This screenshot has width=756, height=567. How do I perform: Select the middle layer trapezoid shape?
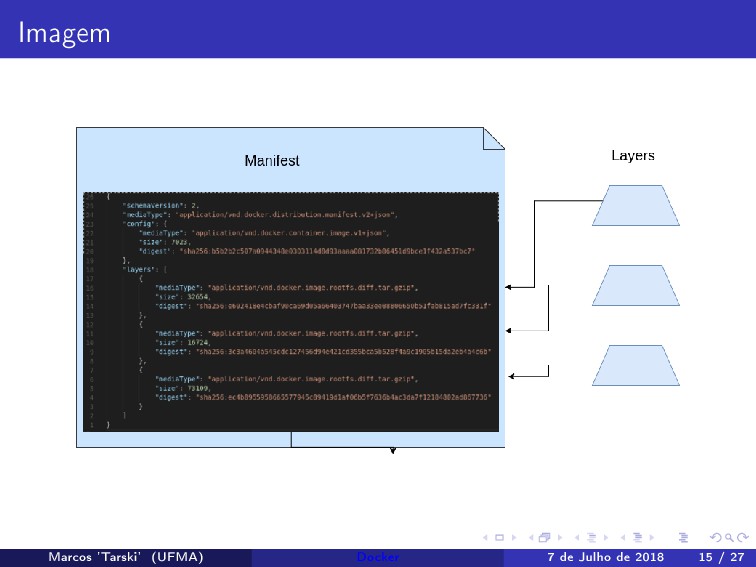pos(635,285)
